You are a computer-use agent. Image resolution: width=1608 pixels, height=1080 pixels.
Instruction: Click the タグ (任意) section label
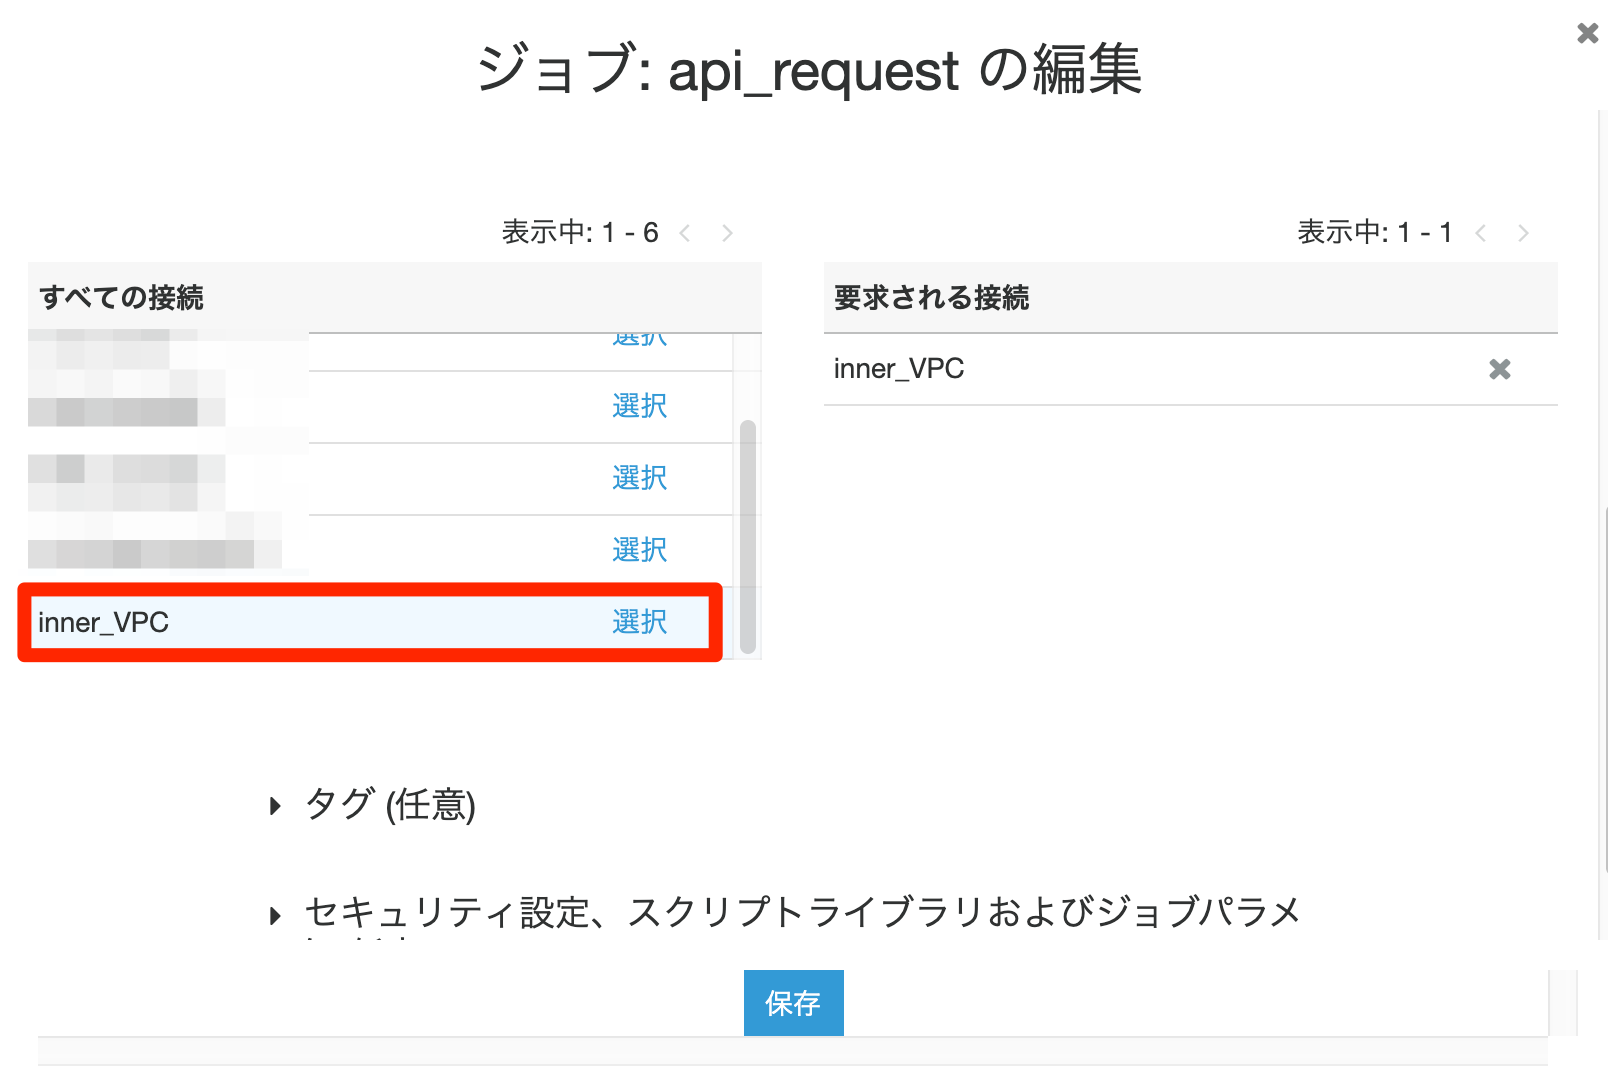[x=390, y=805]
